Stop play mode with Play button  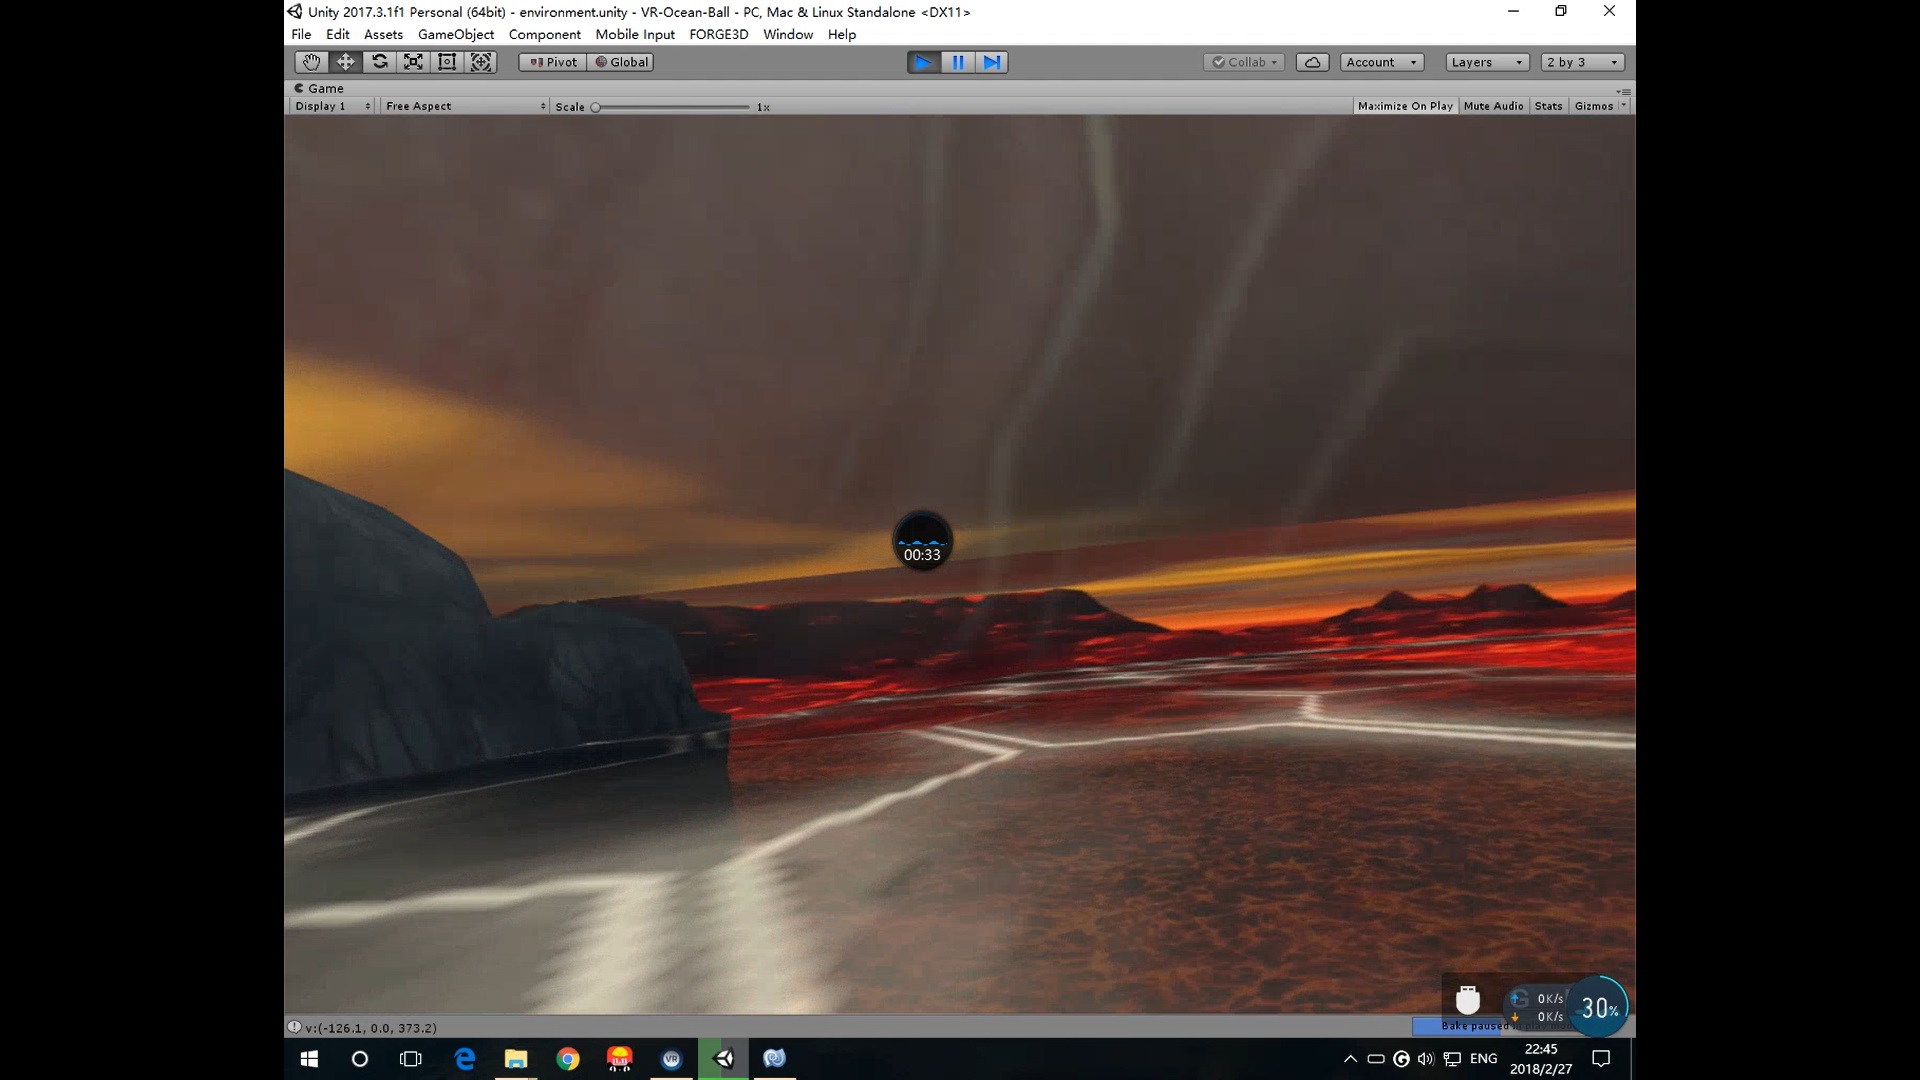pyautogui.click(x=923, y=62)
